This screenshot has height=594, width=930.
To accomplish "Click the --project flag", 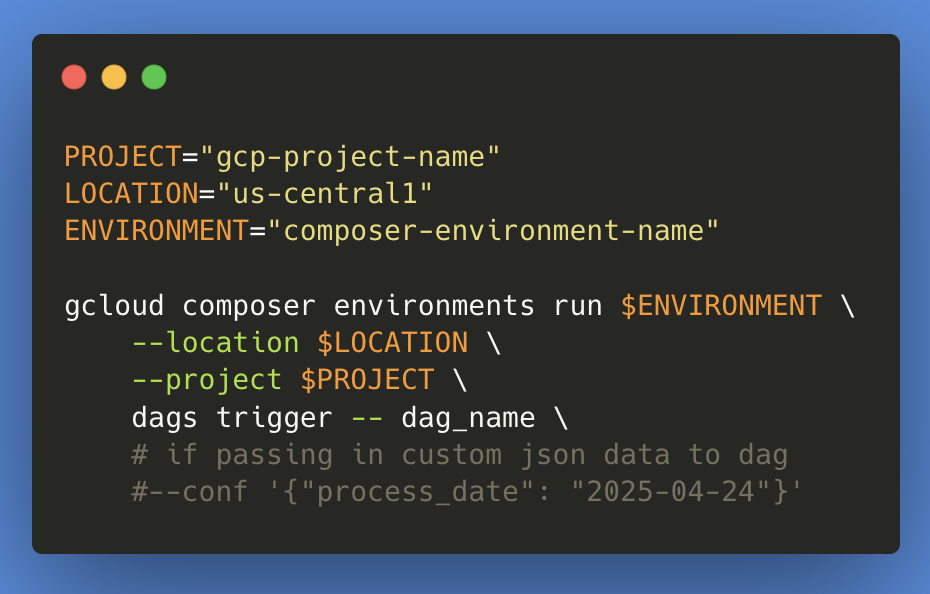I will (207, 381).
